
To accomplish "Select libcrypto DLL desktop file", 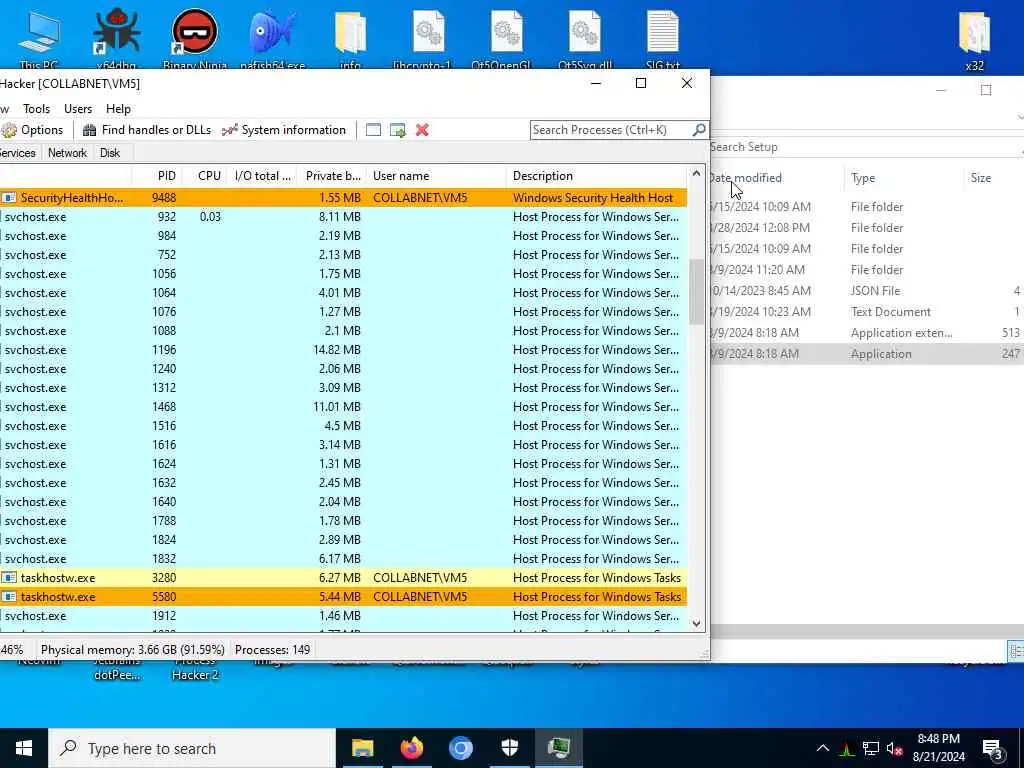I will click(428, 39).
